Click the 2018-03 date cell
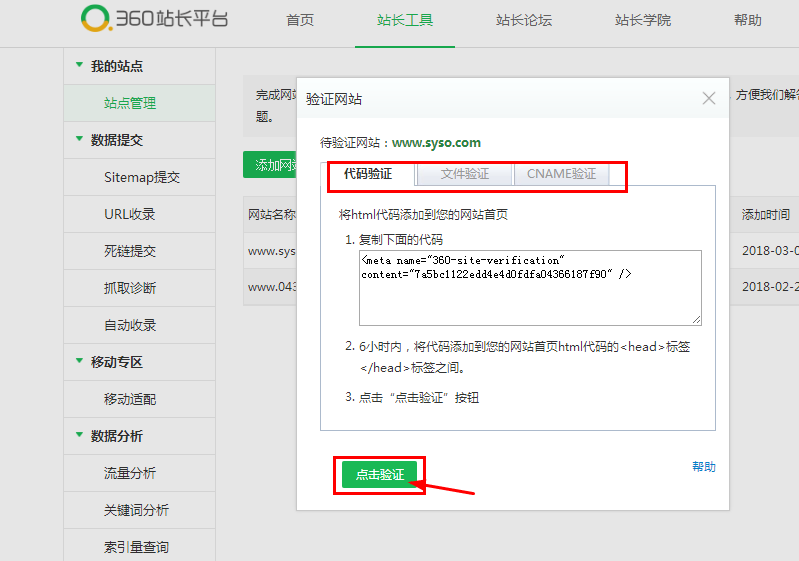 tap(770, 251)
